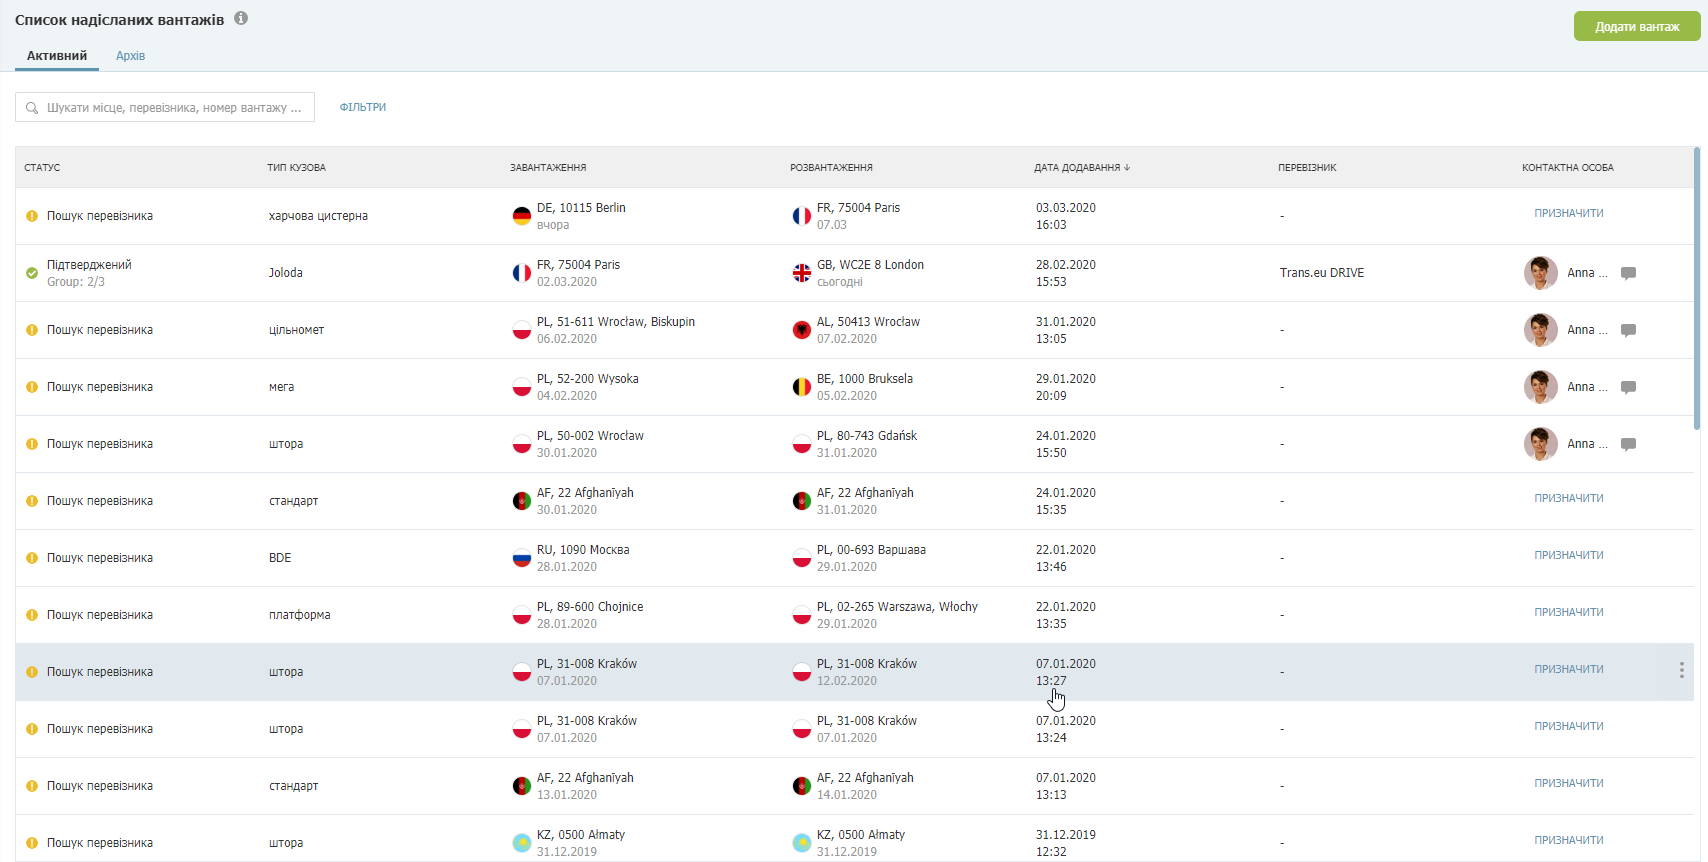Click ПРИЗНАЧИТИ in the 24.01.2020 15:35 Afghanistan row

click(x=1569, y=498)
